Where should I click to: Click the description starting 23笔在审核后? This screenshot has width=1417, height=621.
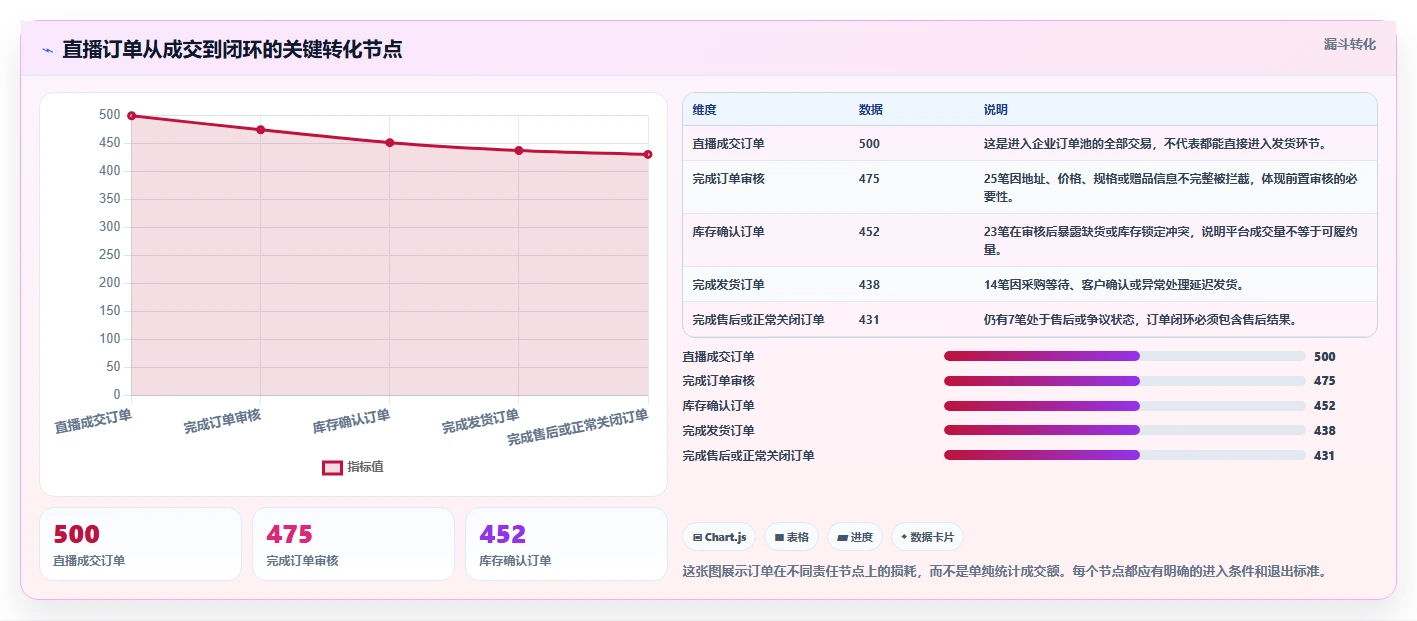(x=1172, y=240)
